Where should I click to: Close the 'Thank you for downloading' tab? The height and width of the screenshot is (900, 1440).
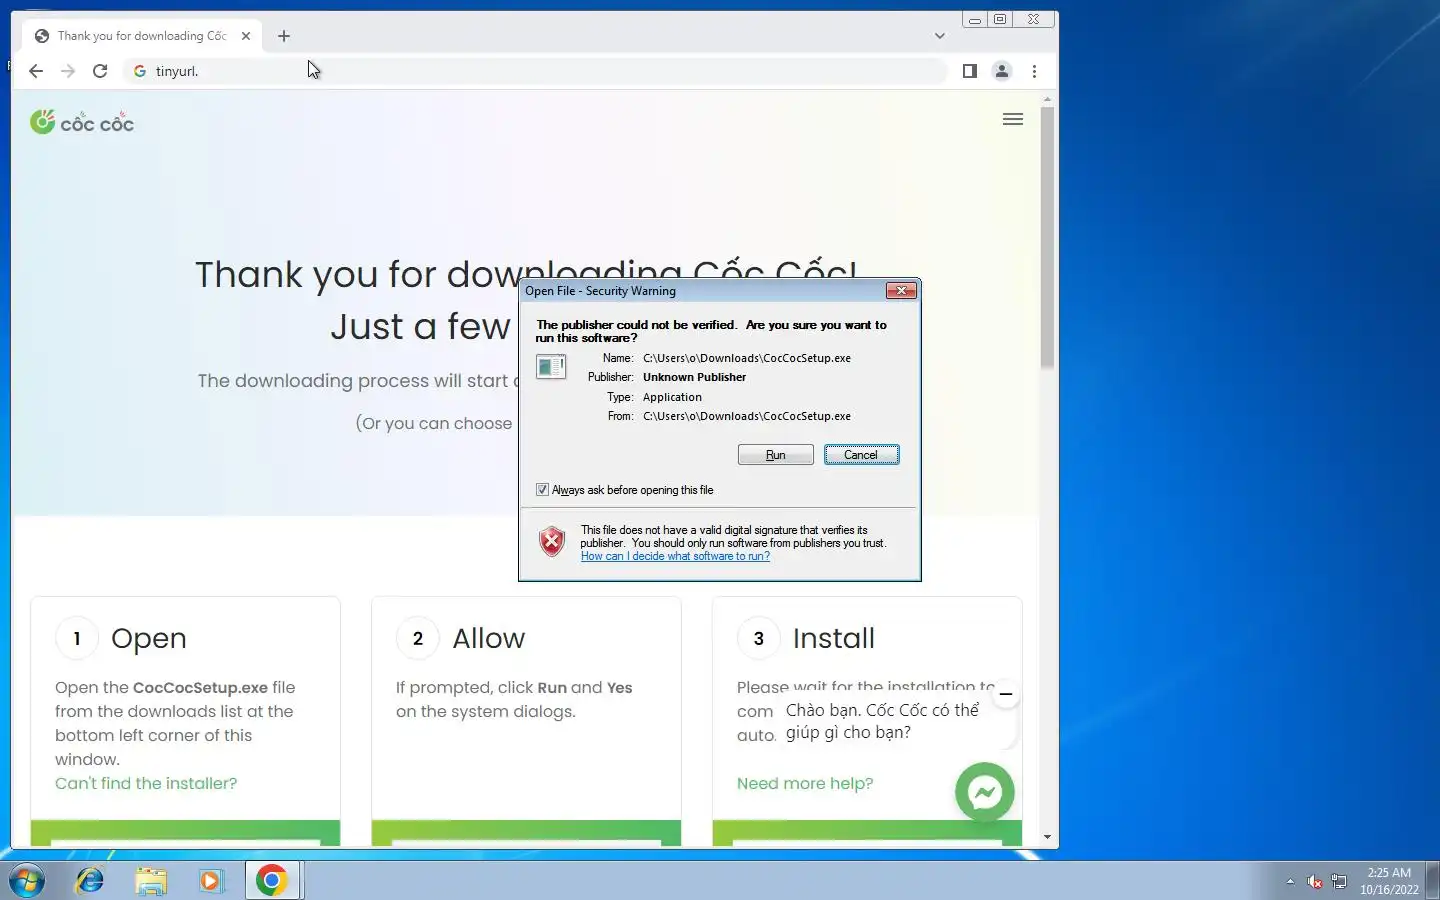pyautogui.click(x=246, y=36)
